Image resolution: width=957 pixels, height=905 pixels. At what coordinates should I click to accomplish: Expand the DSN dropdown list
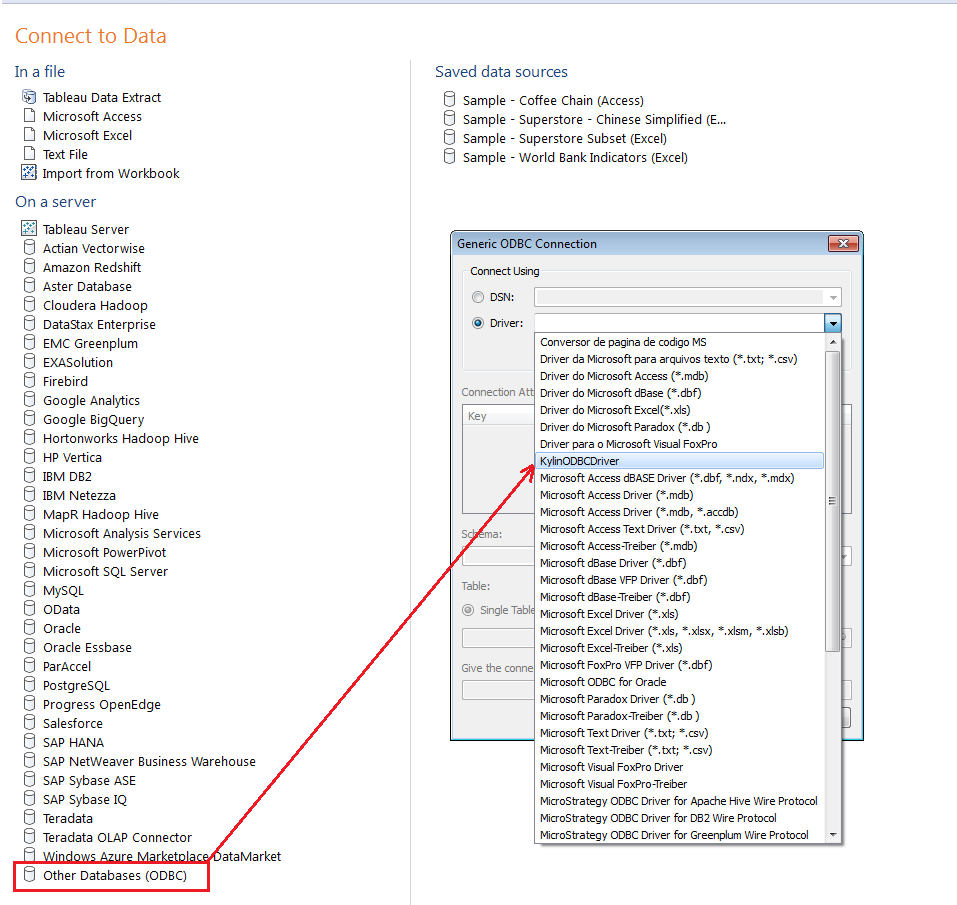pyautogui.click(x=833, y=297)
